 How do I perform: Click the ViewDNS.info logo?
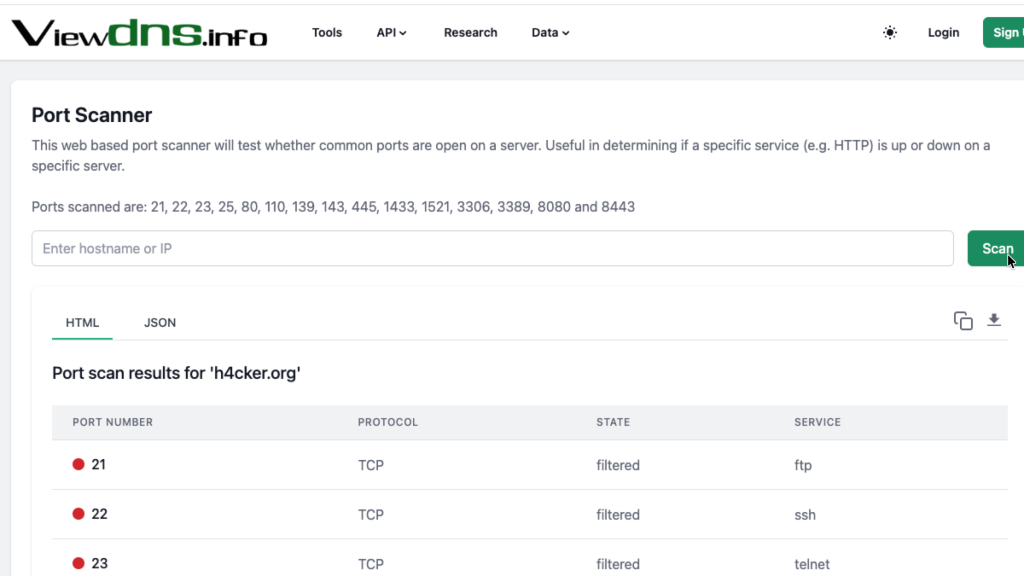pos(139,33)
